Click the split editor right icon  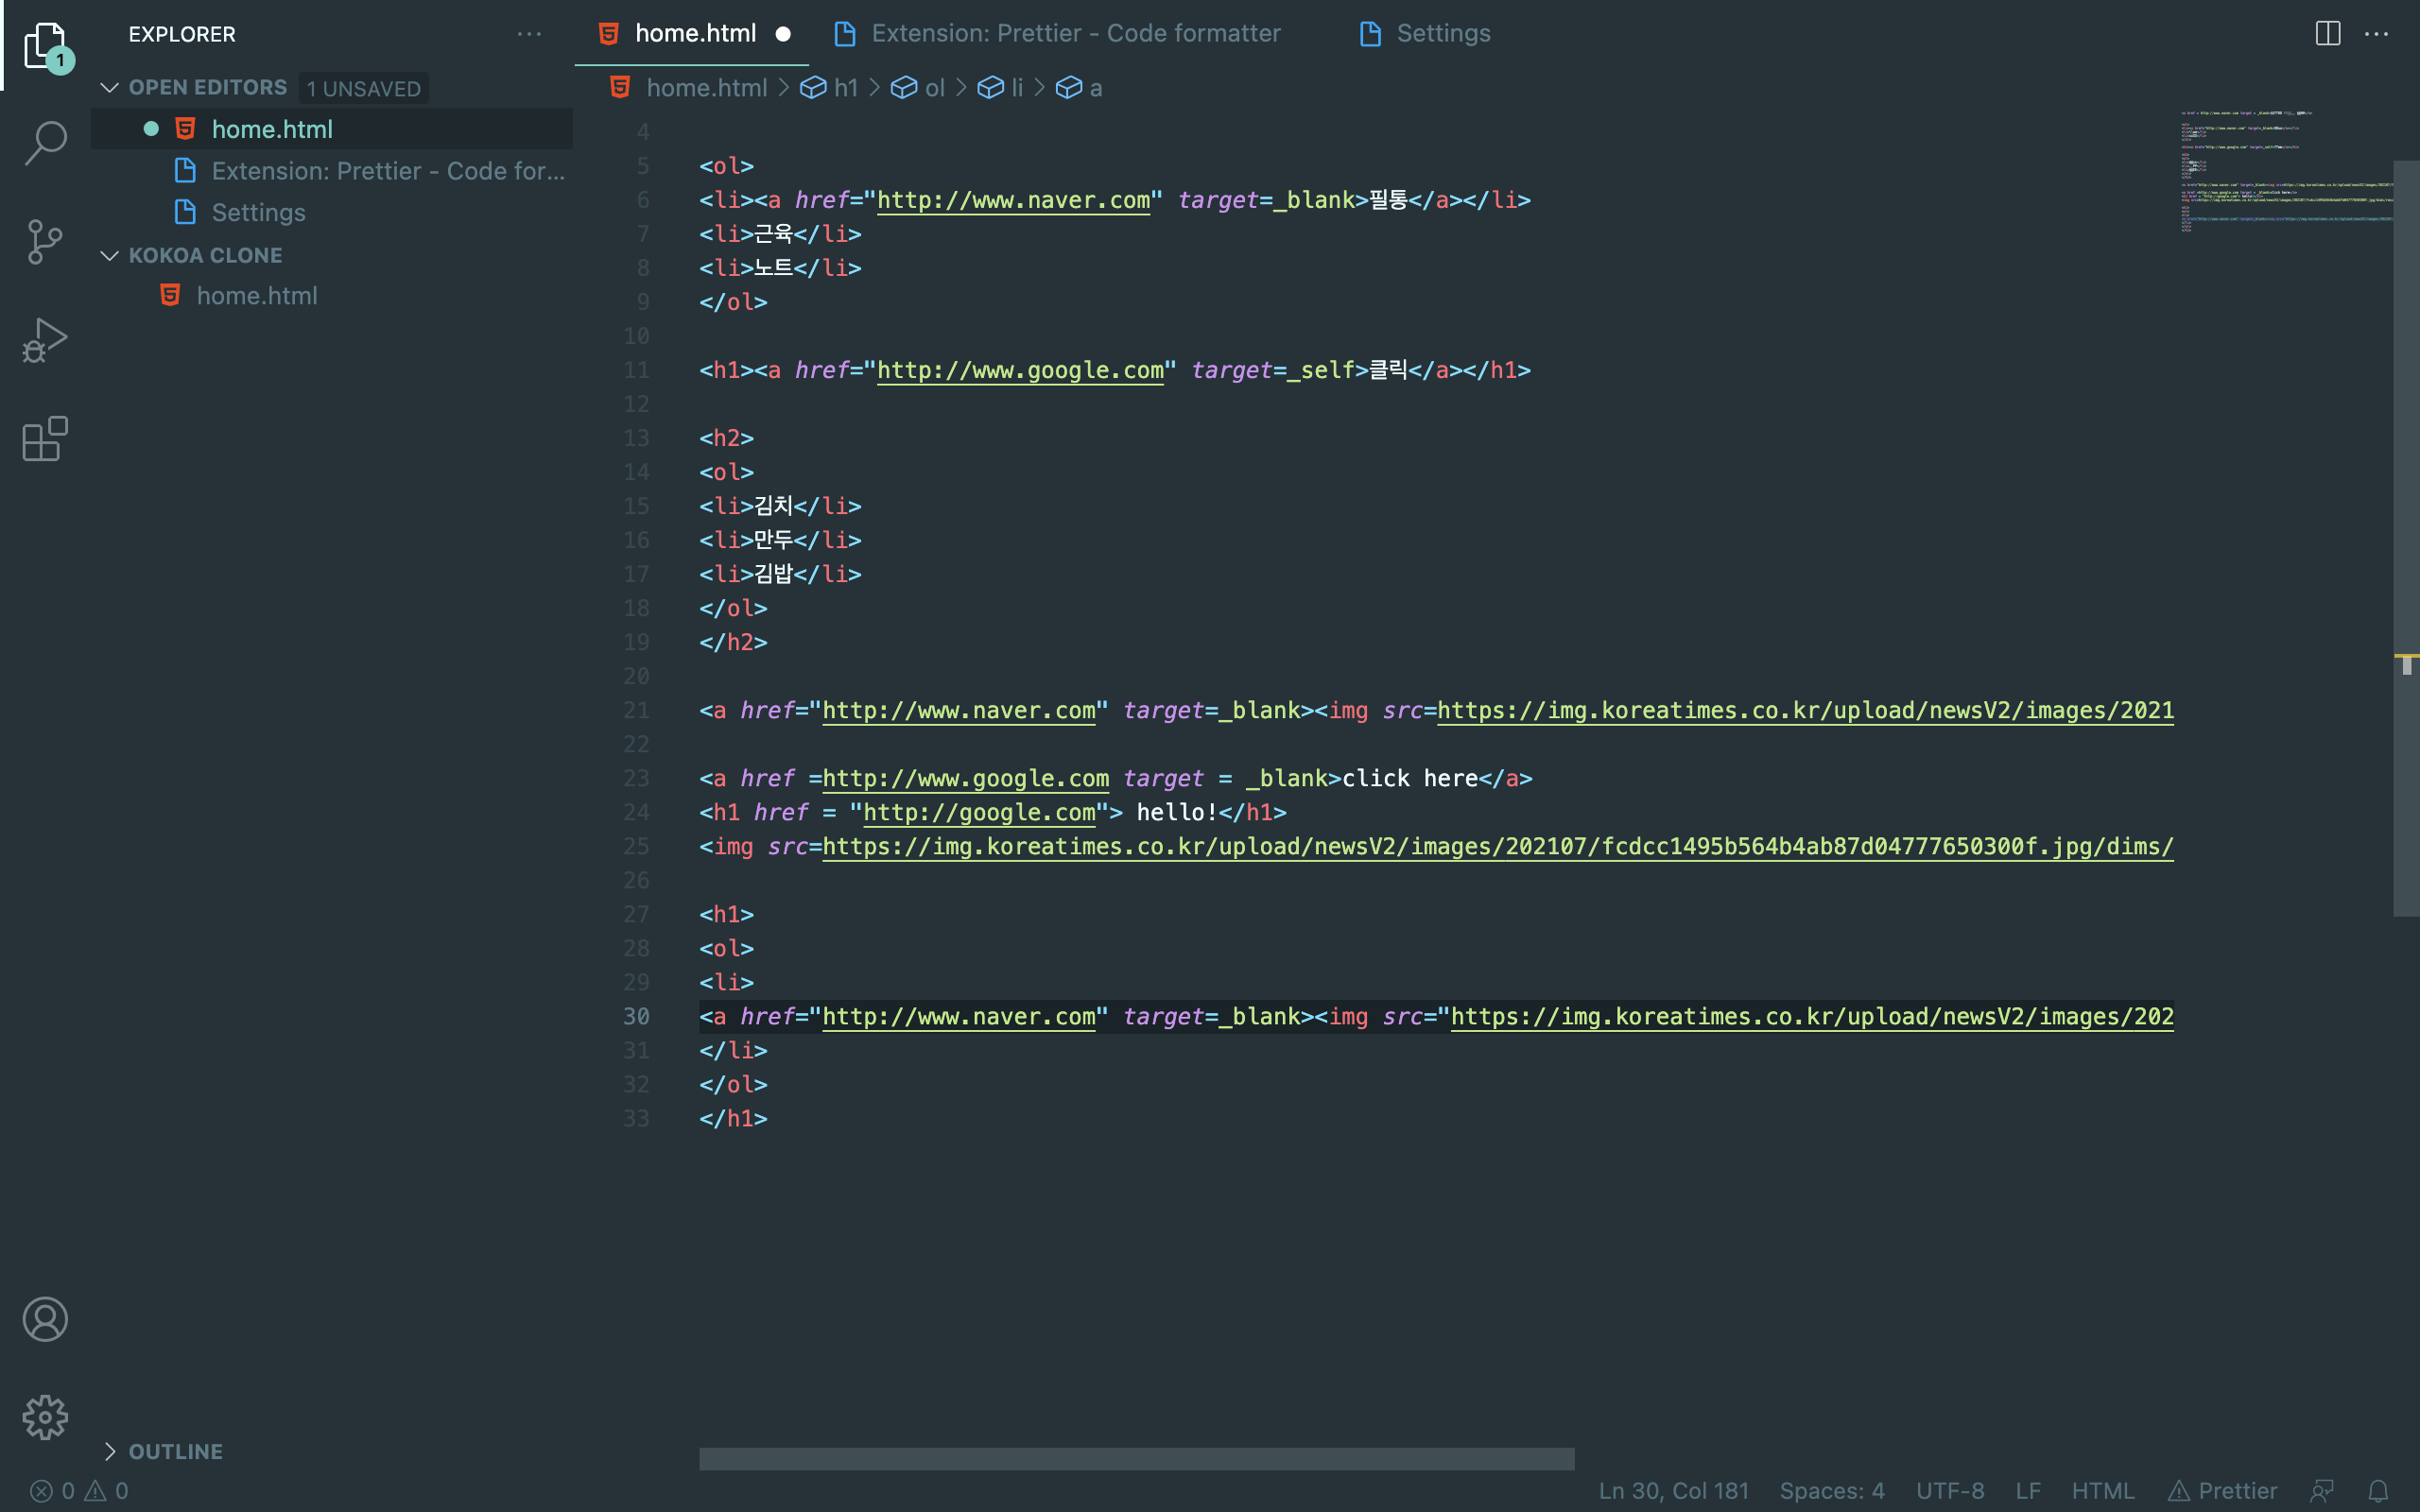[x=2327, y=33]
